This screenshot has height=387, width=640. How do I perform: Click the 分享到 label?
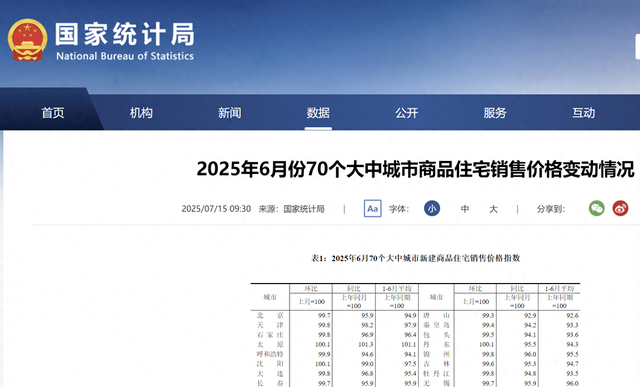click(x=551, y=209)
